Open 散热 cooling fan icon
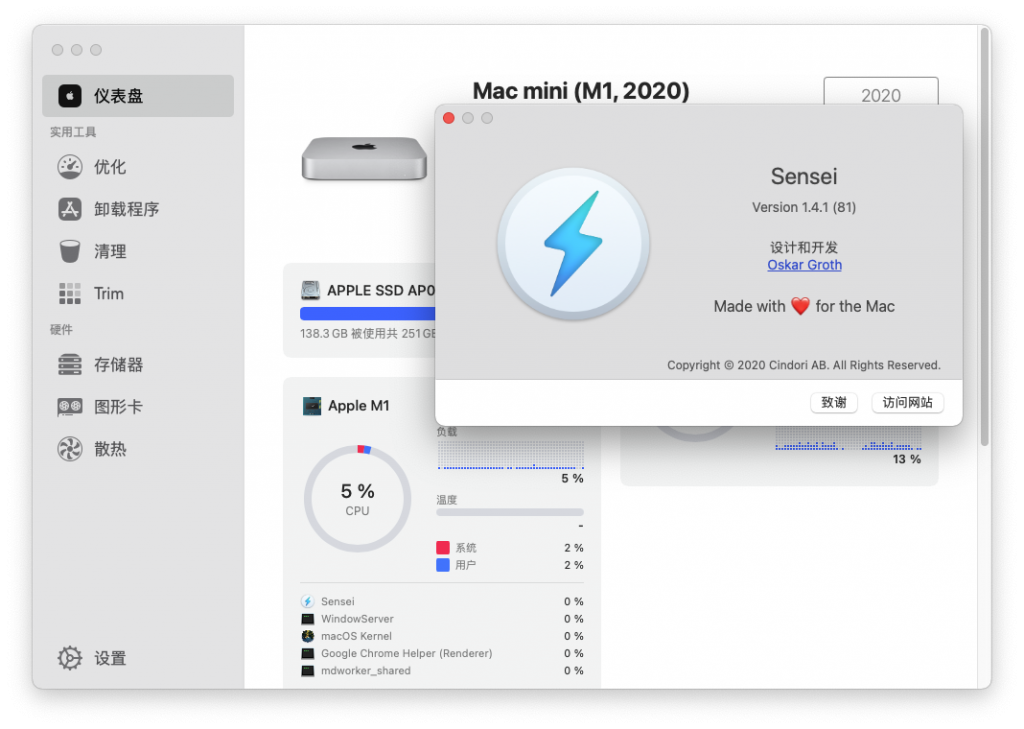This screenshot has height=729, width=1024. [70, 449]
